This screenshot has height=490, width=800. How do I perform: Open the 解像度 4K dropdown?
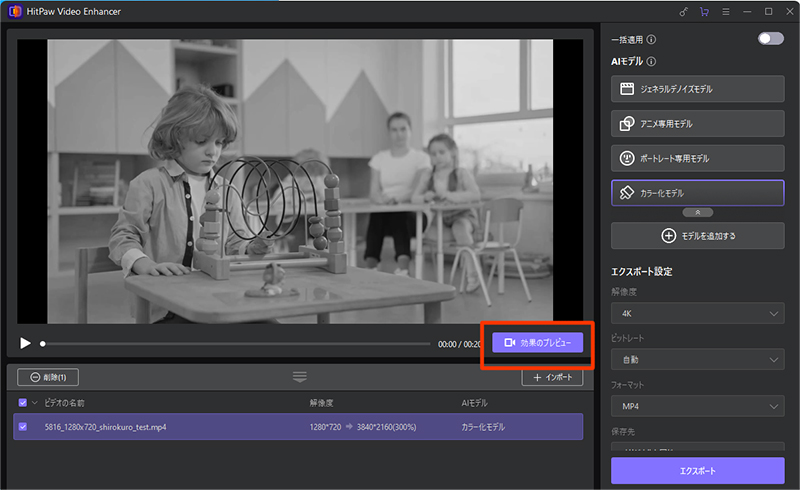(x=697, y=315)
